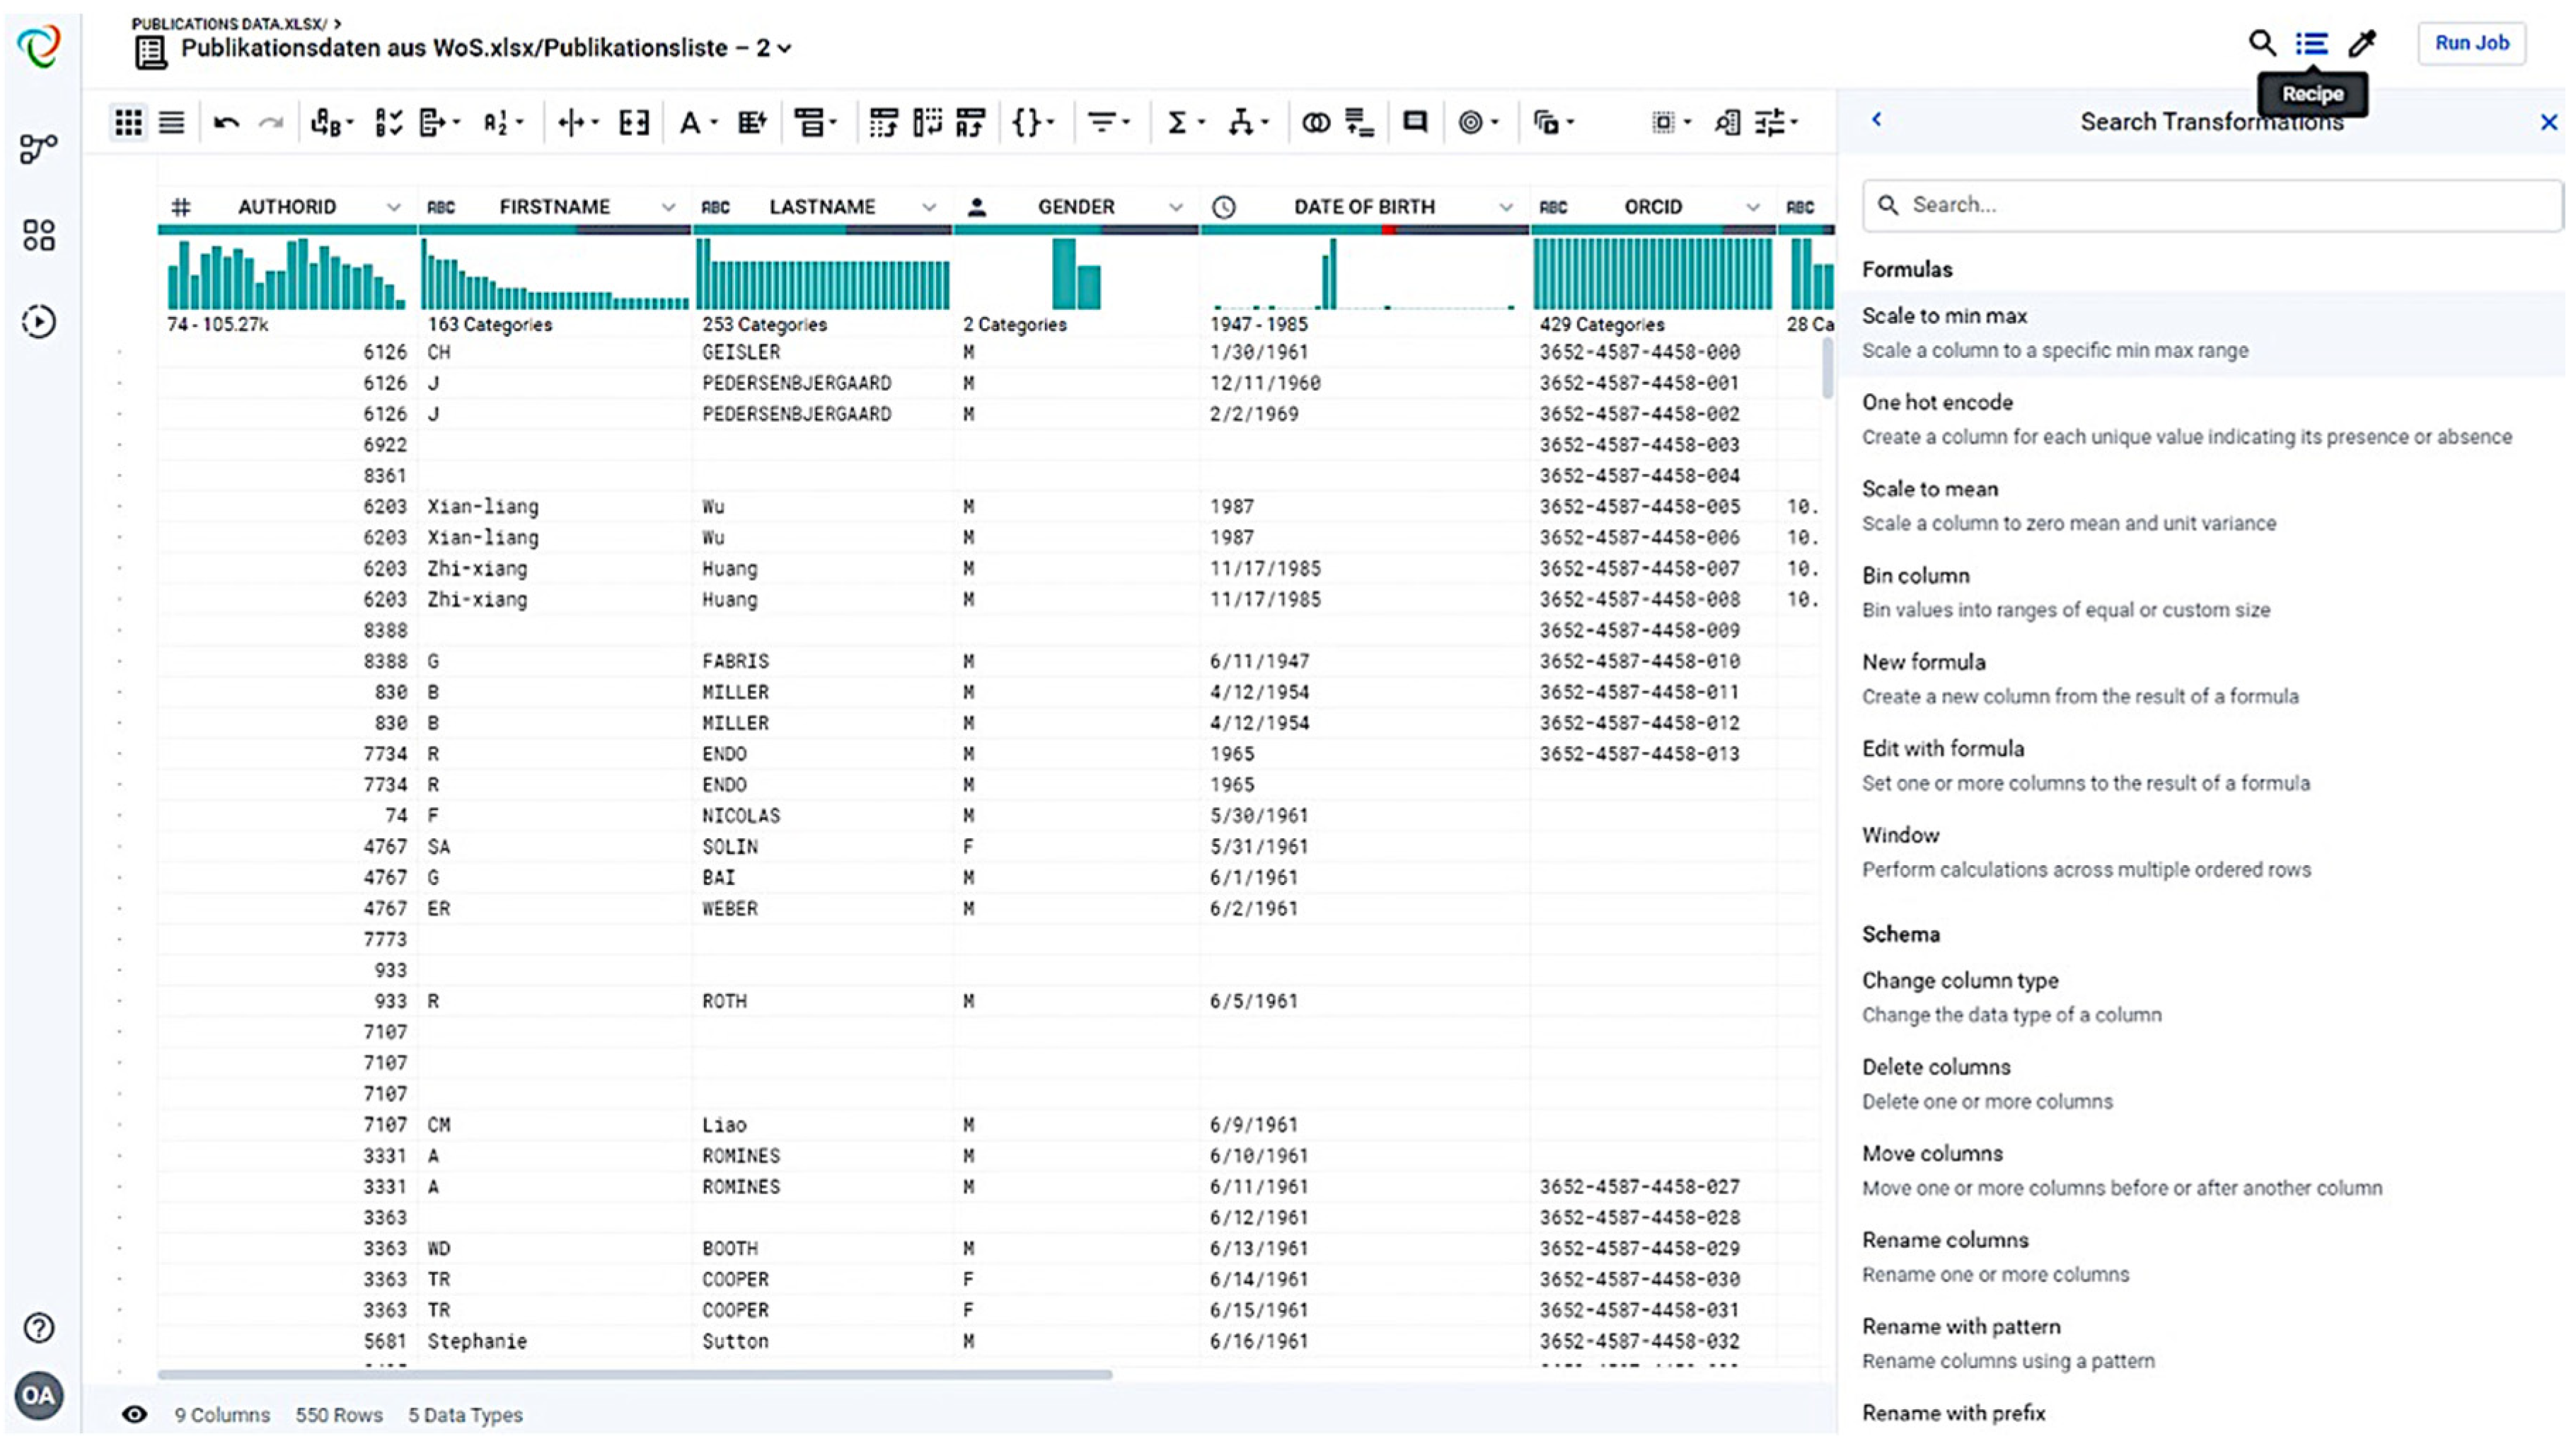The height and width of the screenshot is (1446, 2576).
Task: Open the Jobs icon in left sidebar
Action: click(x=39, y=321)
